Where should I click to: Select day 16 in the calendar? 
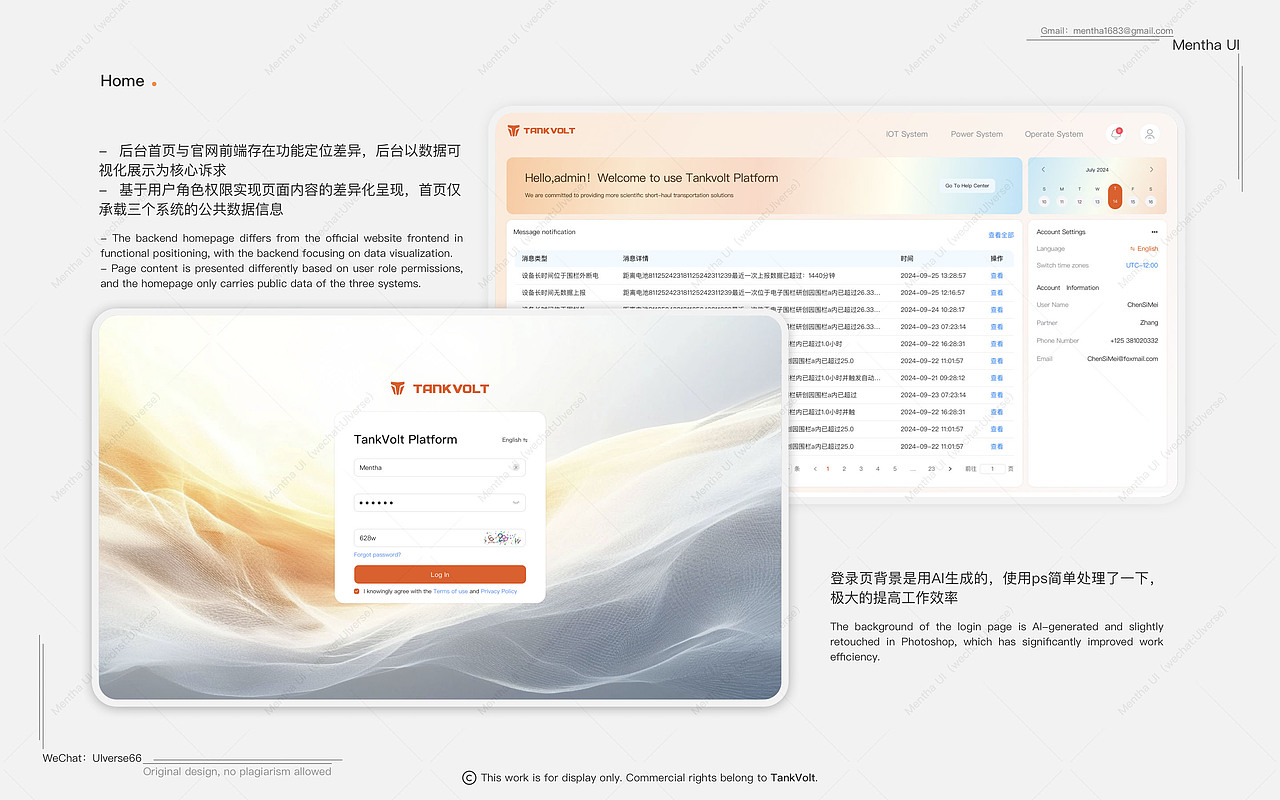coord(1151,201)
